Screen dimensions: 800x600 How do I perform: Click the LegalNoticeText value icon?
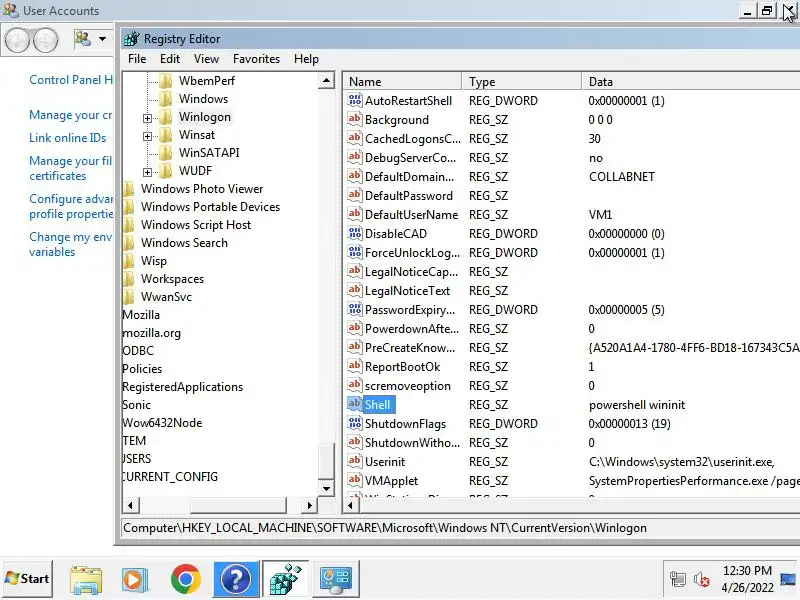(x=355, y=290)
